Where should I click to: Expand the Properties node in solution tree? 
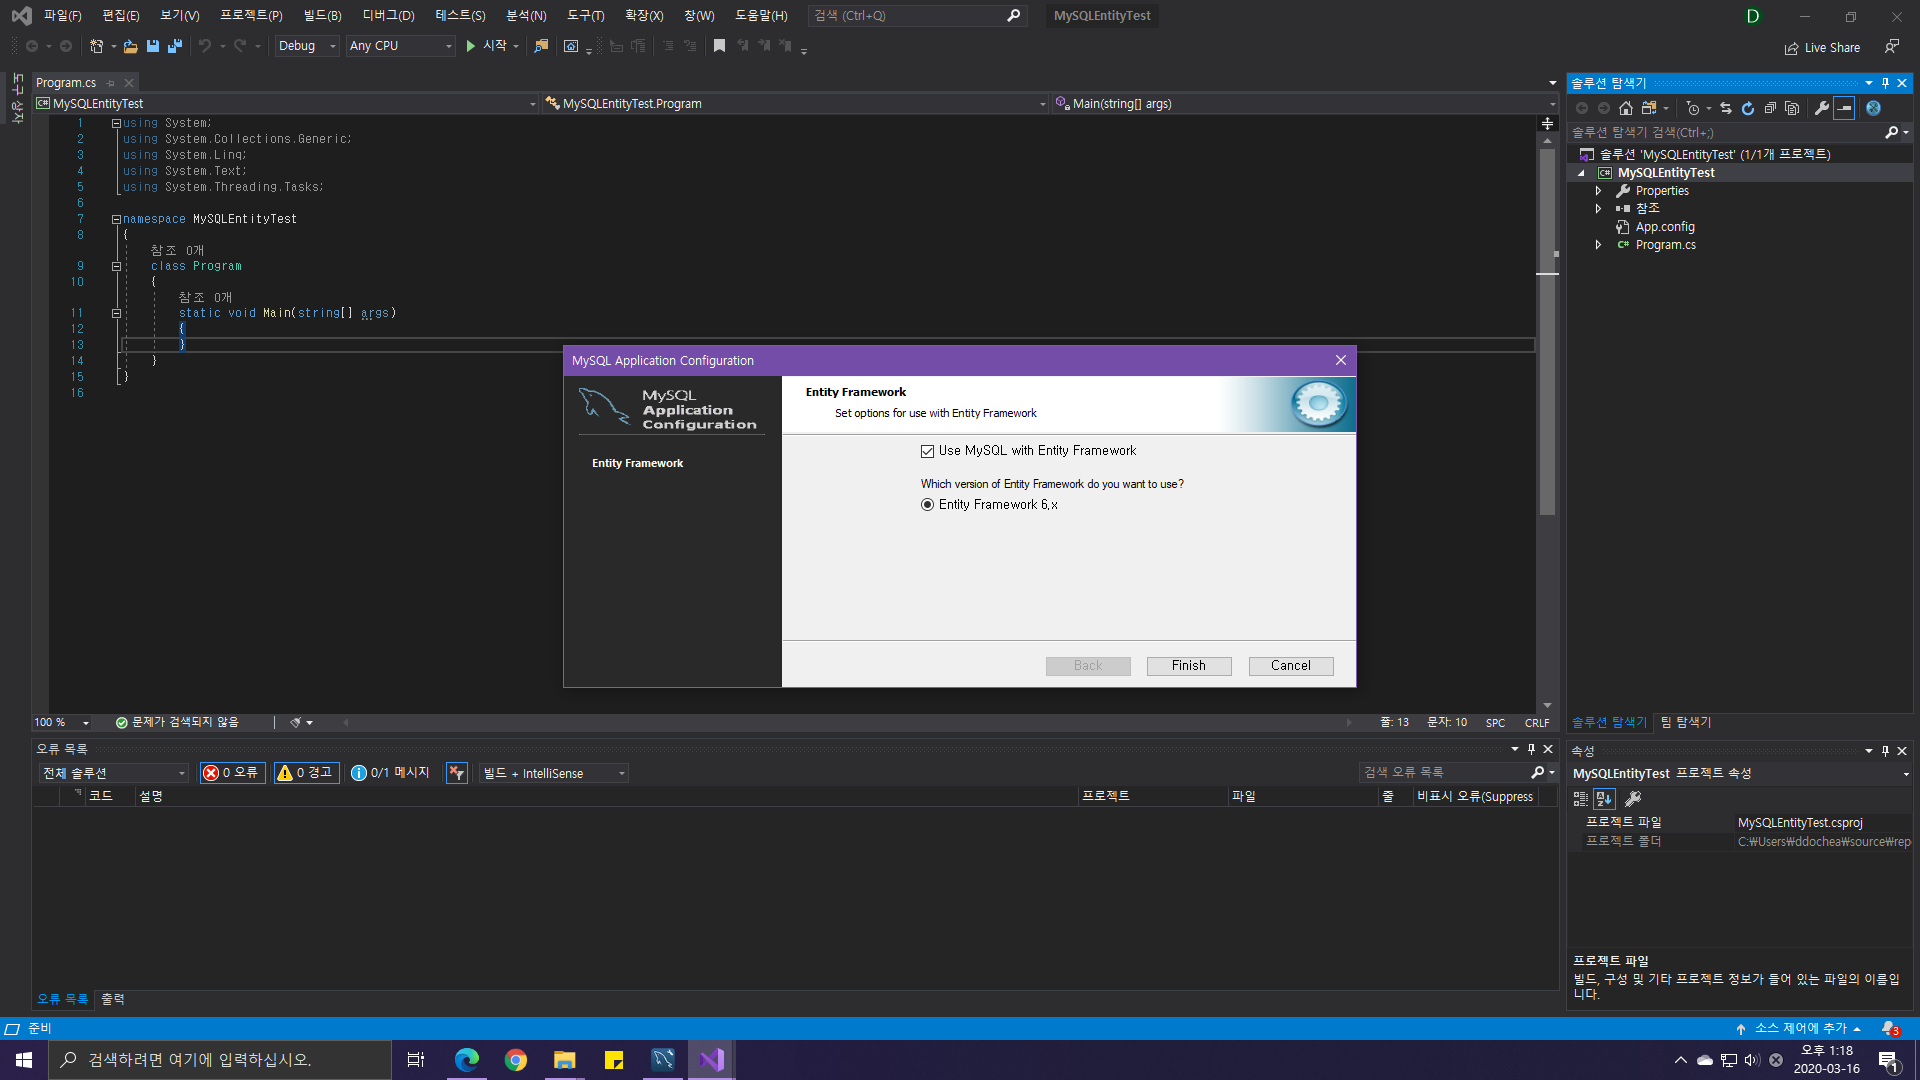[x=1598, y=191]
